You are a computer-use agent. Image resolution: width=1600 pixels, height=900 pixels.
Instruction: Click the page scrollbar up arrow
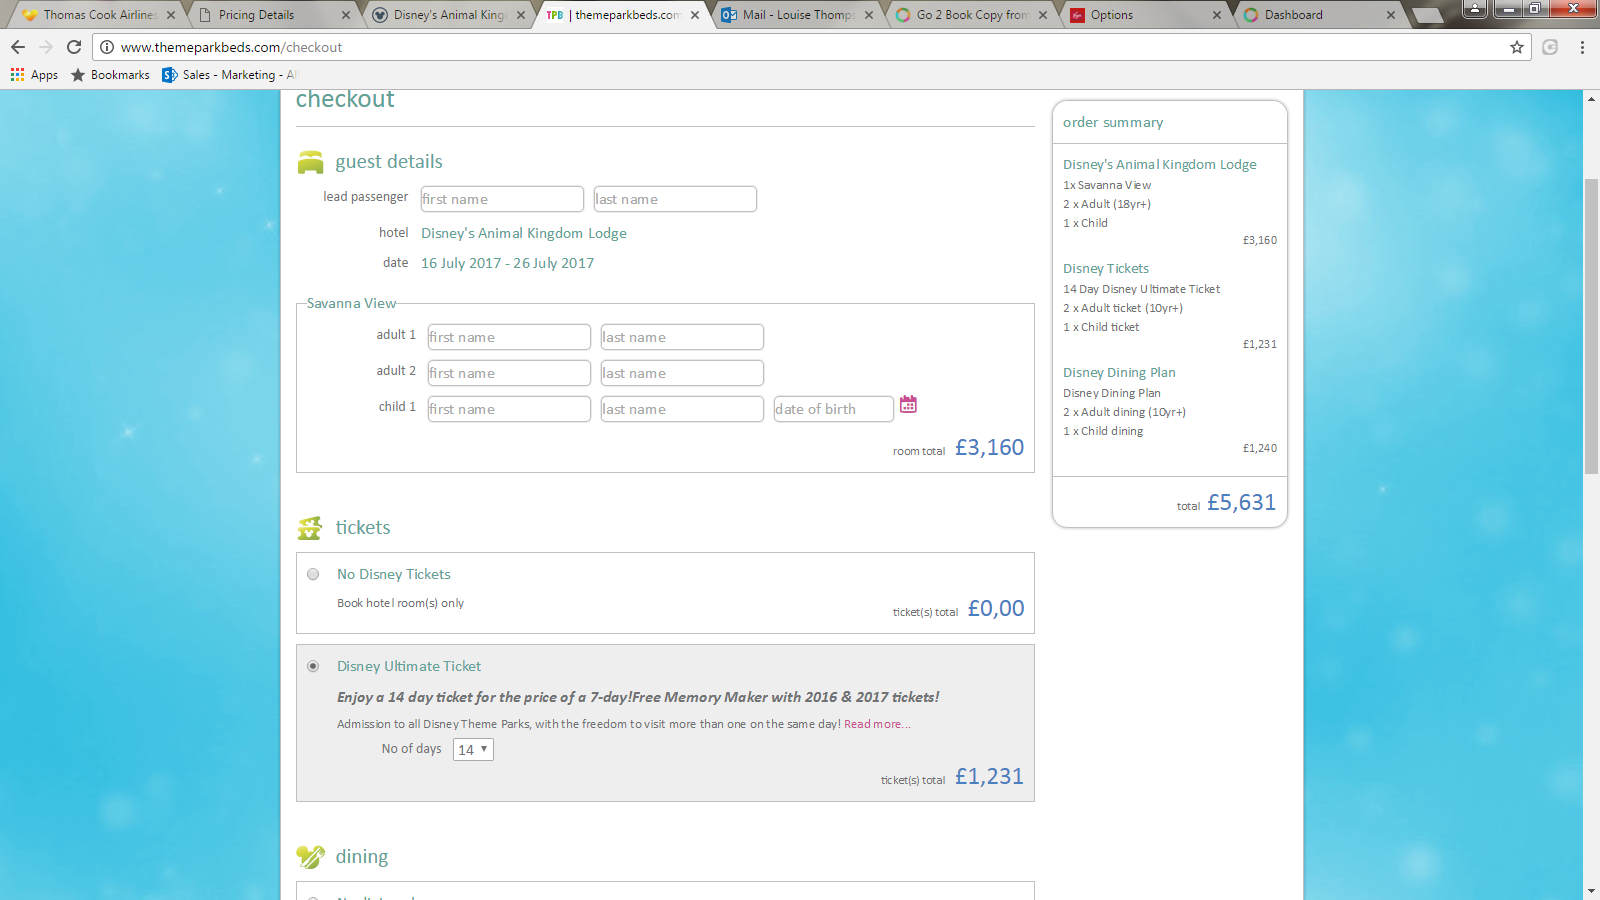(x=1591, y=98)
